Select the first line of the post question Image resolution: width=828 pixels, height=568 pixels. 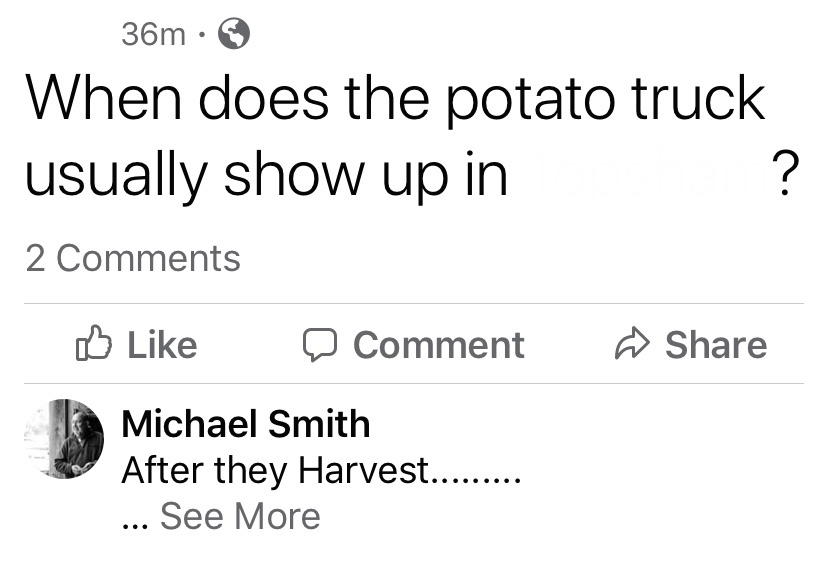[394, 100]
